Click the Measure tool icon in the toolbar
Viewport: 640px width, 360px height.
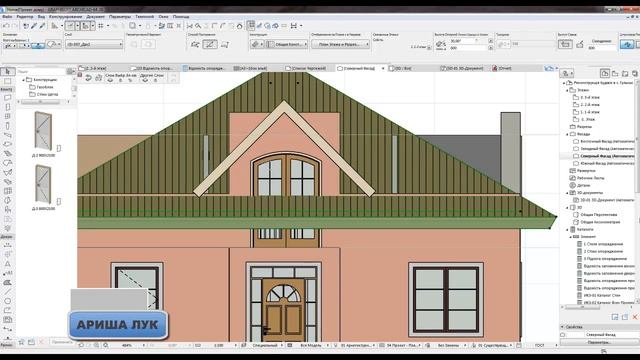tap(54, 26)
